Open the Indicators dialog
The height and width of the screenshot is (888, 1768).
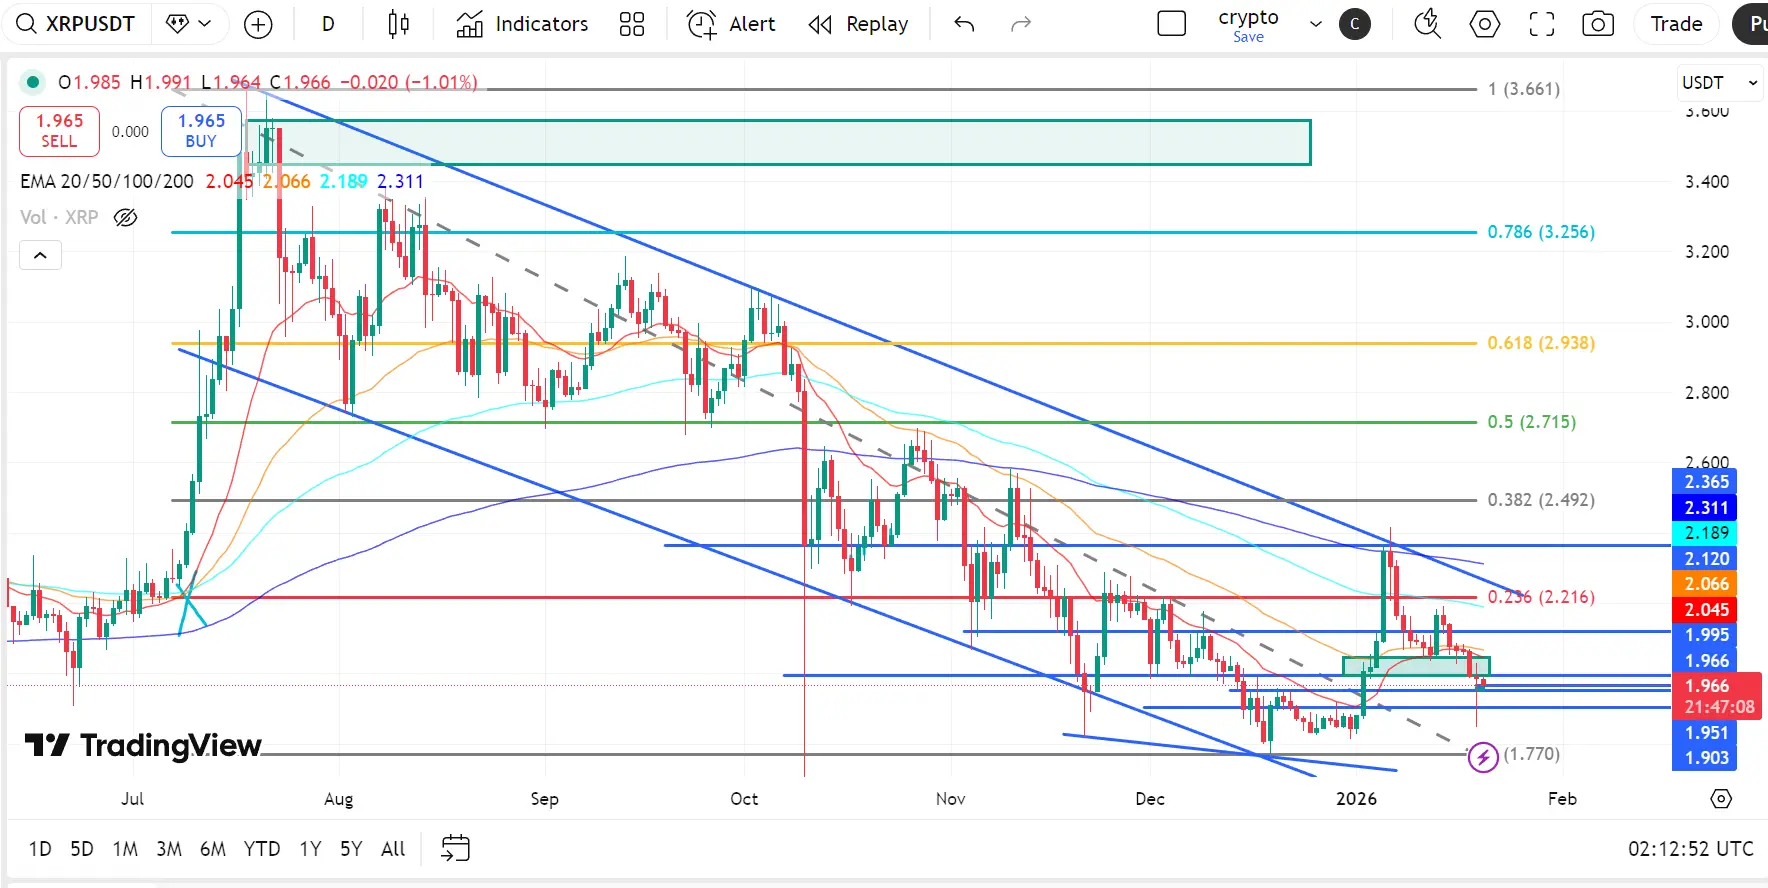click(x=522, y=24)
